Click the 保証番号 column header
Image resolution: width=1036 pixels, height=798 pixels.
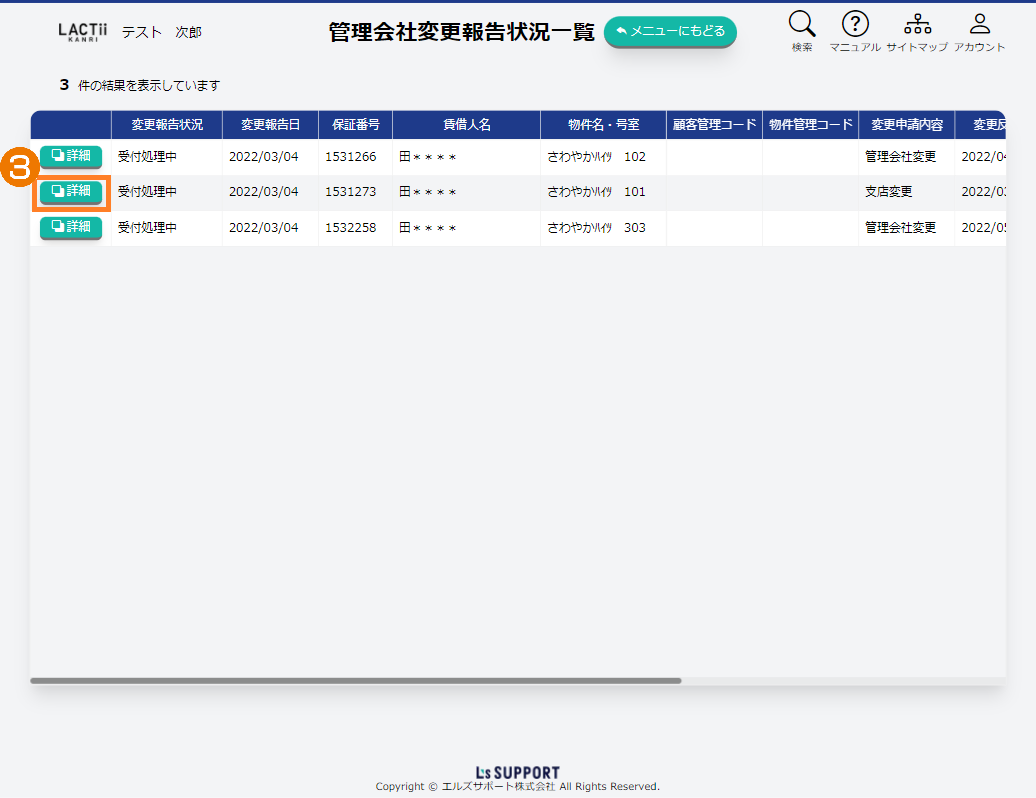pyautogui.click(x=355, y=125)
